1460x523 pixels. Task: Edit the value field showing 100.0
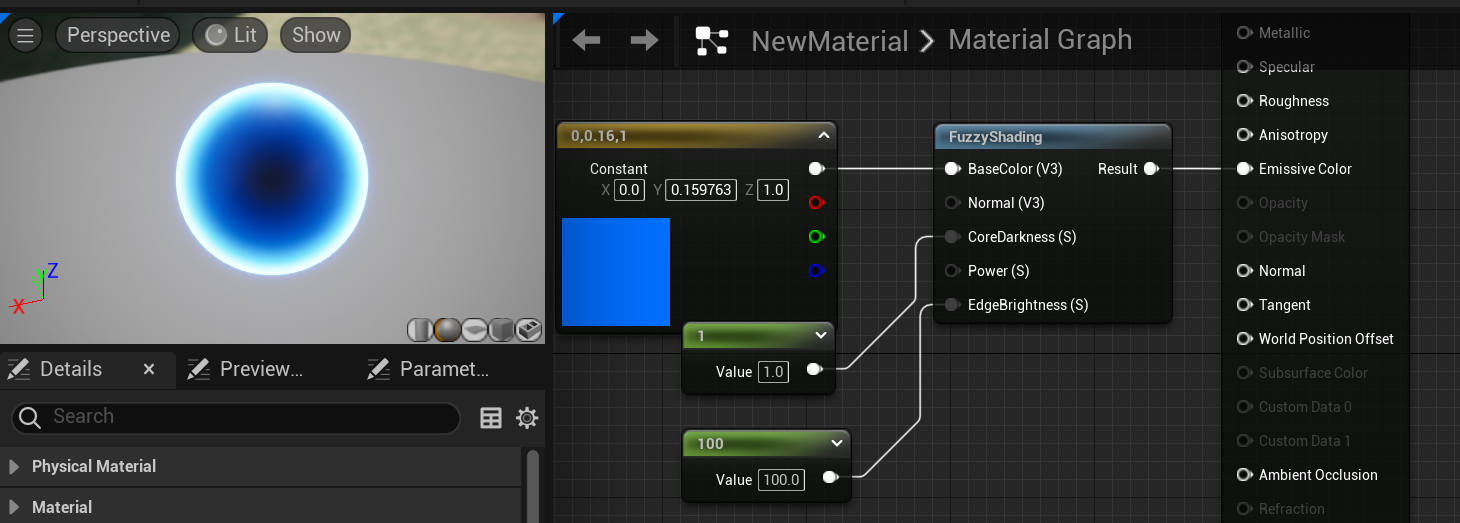[781, 480]
